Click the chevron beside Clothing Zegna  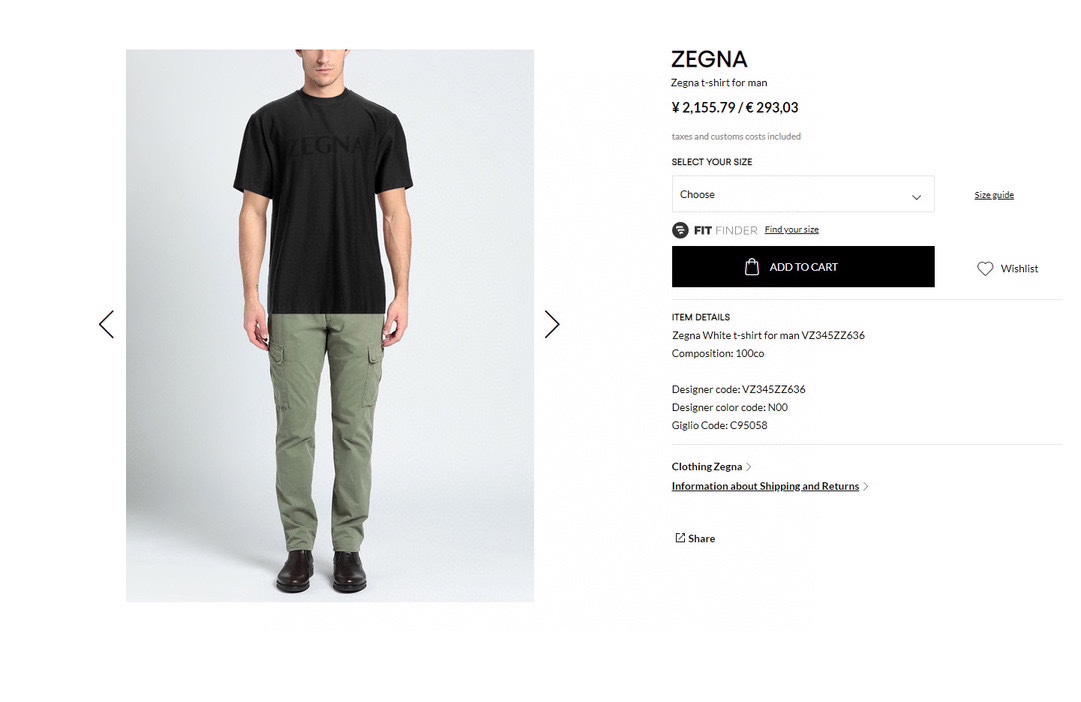pyautogui.click(x=749, y=467)
